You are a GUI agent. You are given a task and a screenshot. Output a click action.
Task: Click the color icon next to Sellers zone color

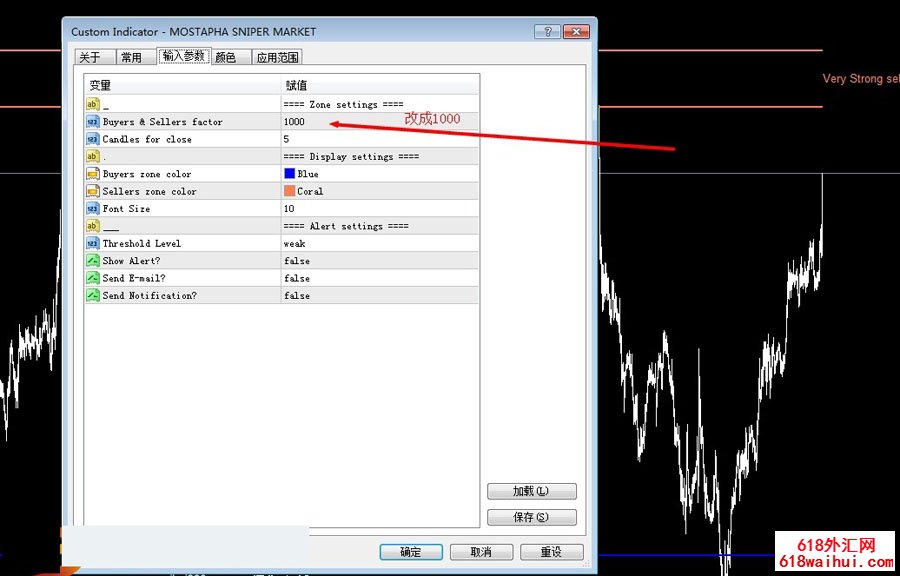point(92,191)
